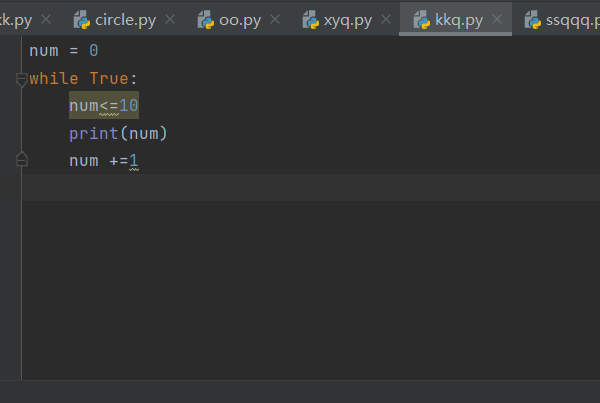Click the fold end marker beside num +=1
Image resolution: width=600 pixels, height=403 pixels.
point(21,159)
